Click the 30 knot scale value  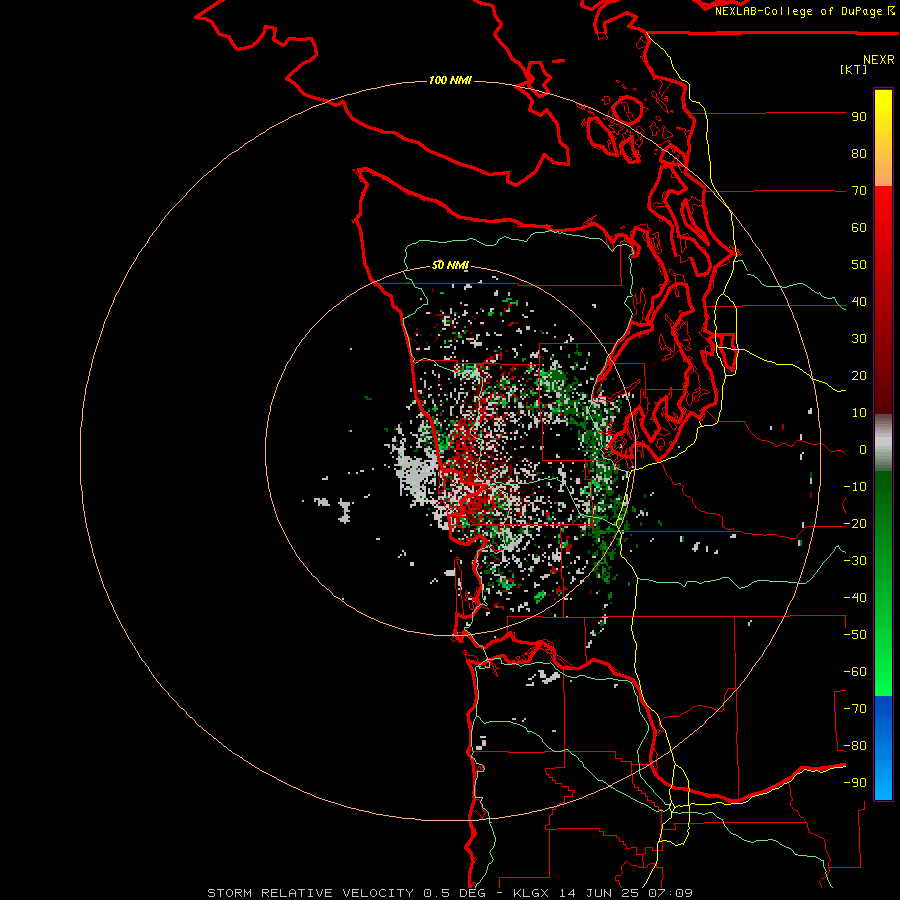[859, 339]
